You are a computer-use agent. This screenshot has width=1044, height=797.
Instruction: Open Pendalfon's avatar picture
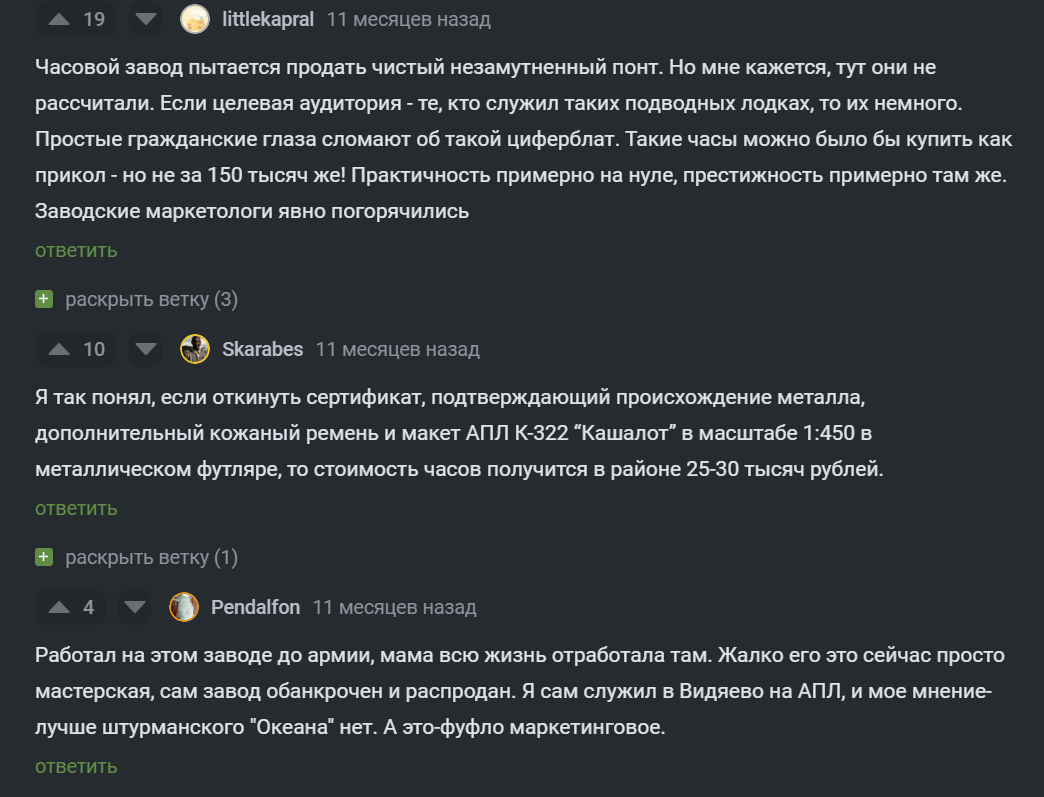184,607
